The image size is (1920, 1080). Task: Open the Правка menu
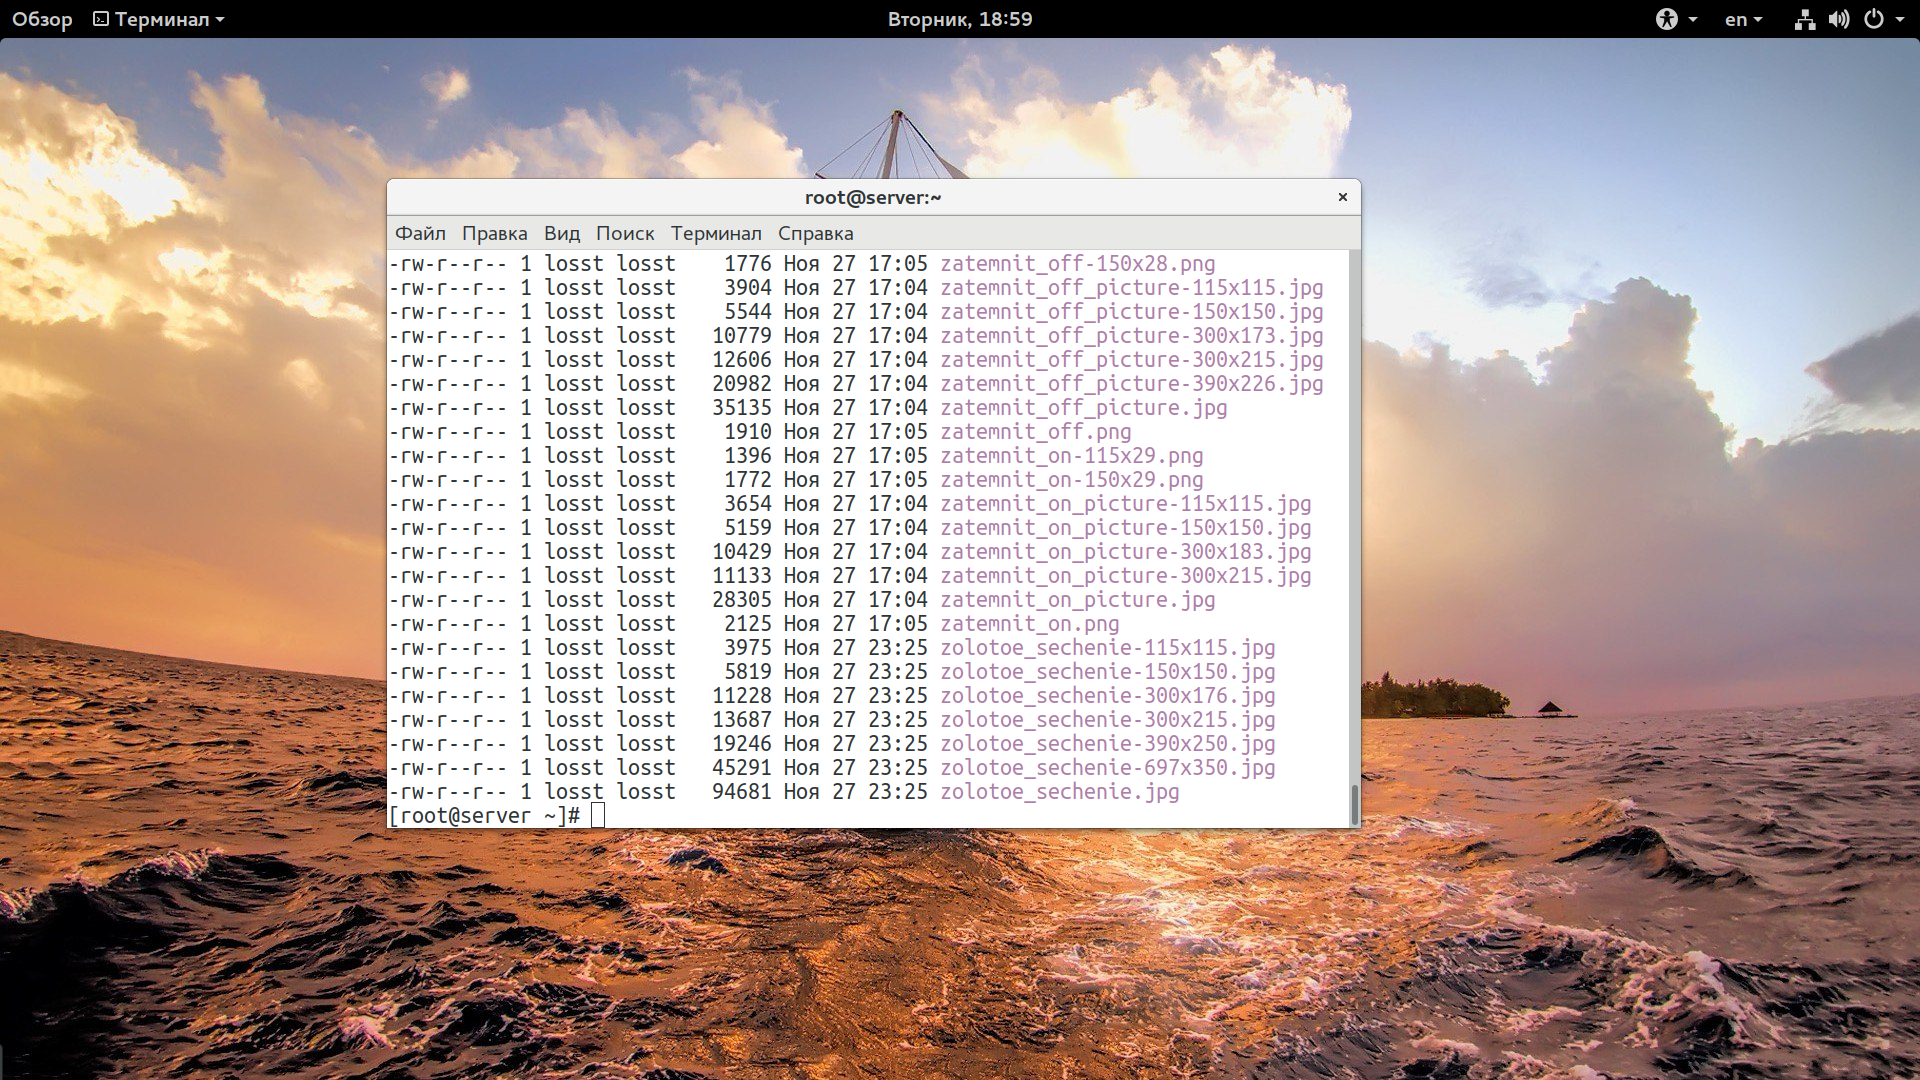[494, 233]
